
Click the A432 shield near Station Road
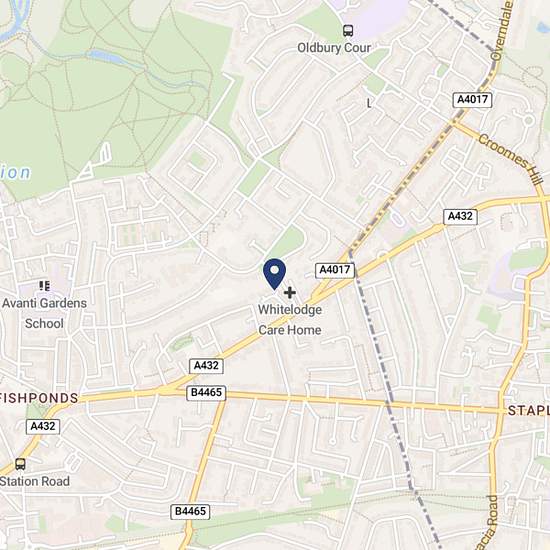(43, 427)
